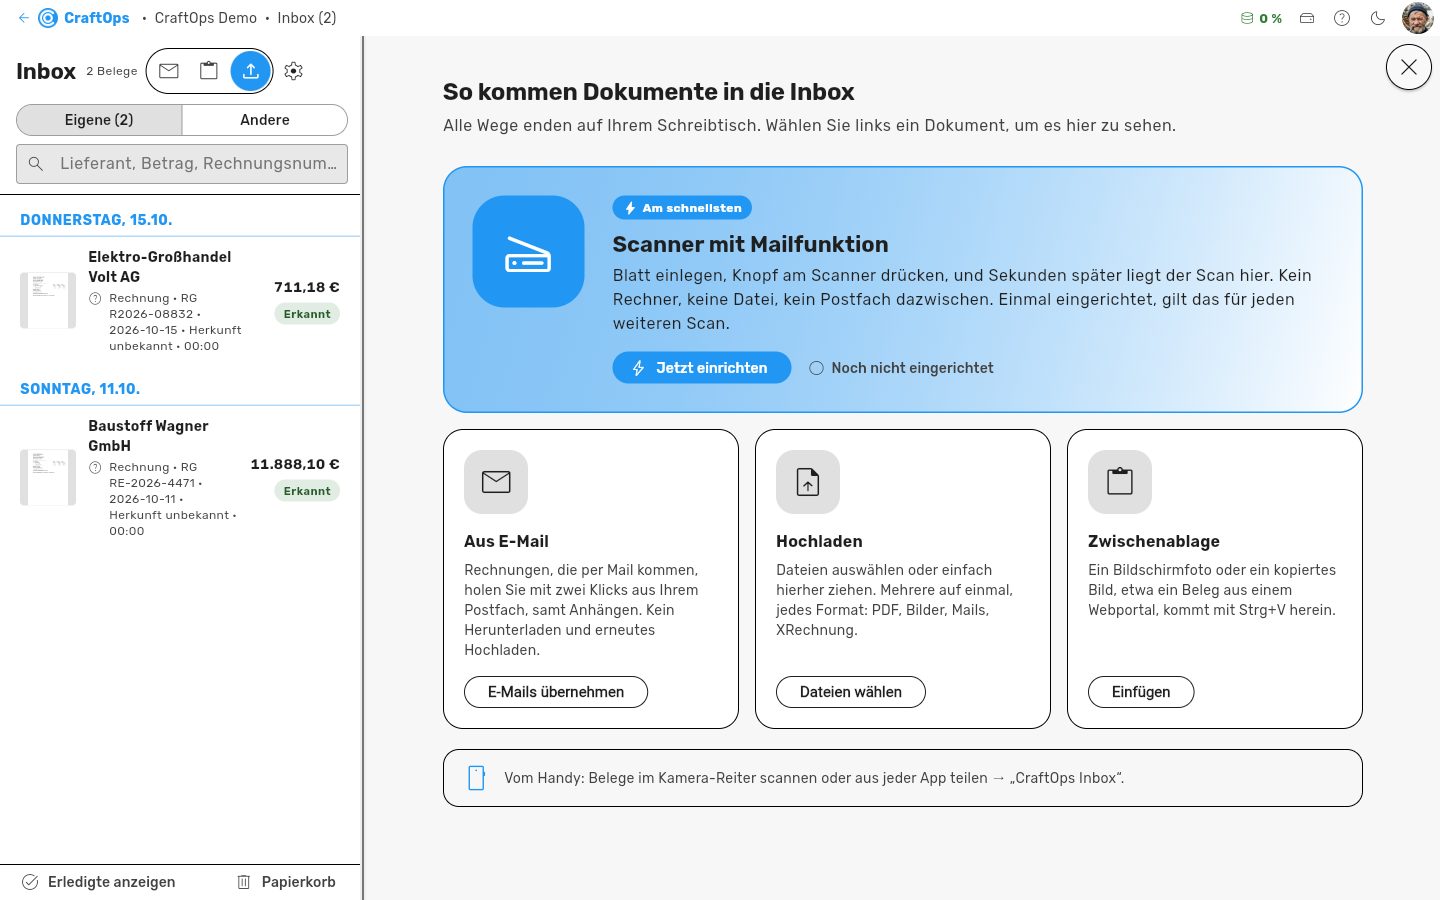Open the Elektro-Großhandel Volt AG invoice
1440x900 pixels.
coord(180,301)
